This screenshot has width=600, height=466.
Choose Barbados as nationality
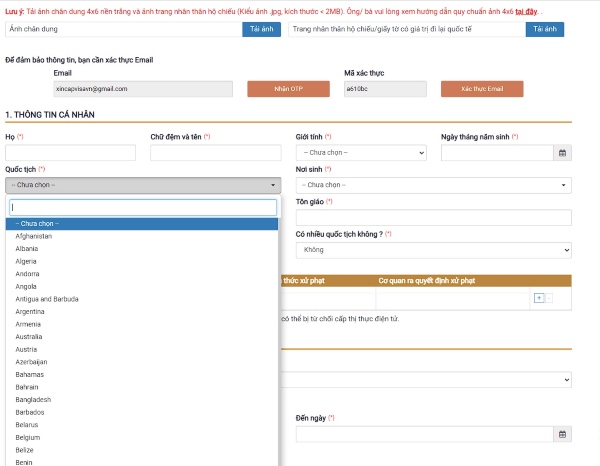click(142, 412)
